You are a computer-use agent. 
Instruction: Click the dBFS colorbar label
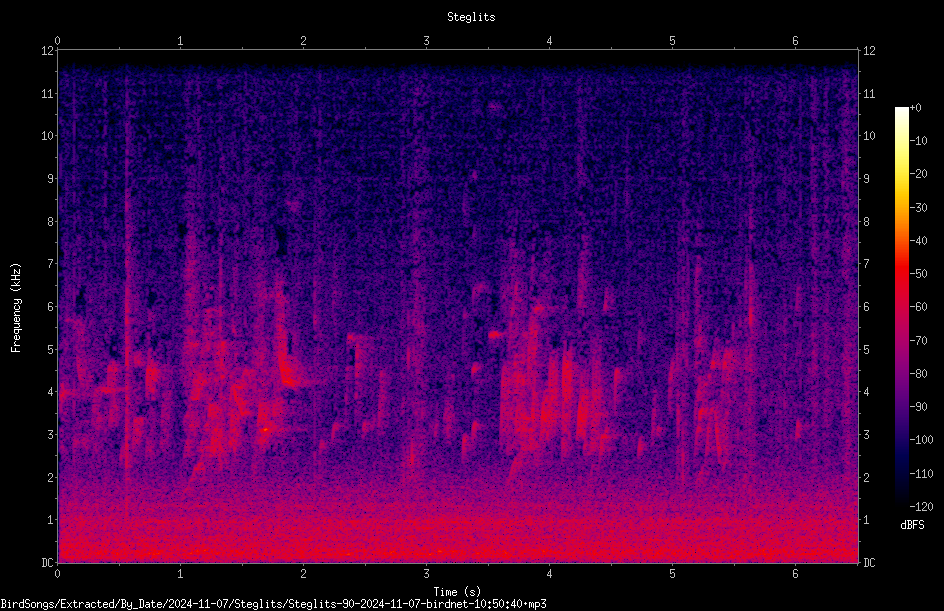(x=912, y=525)
